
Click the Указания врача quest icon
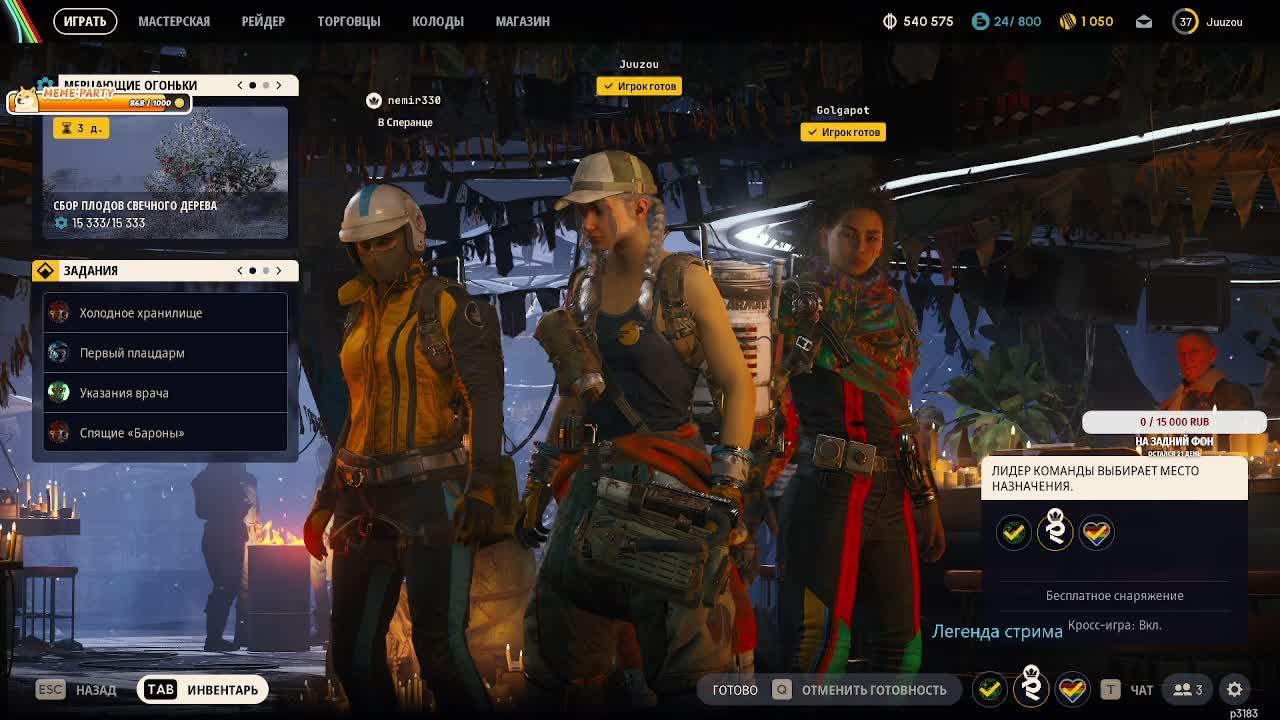(x=59, y=393)
